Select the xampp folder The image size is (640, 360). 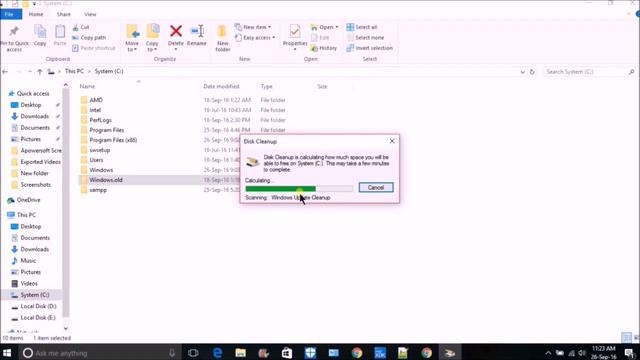pos(98,190)
